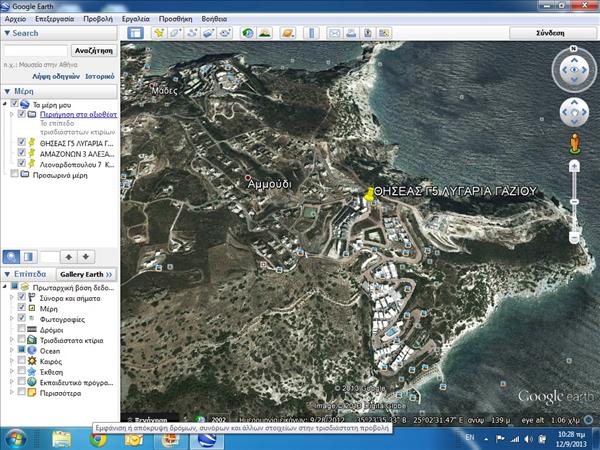Click the Look joystick eye control
The height and width of the screenshot is (450, 600).
click(x=574, y=70)
